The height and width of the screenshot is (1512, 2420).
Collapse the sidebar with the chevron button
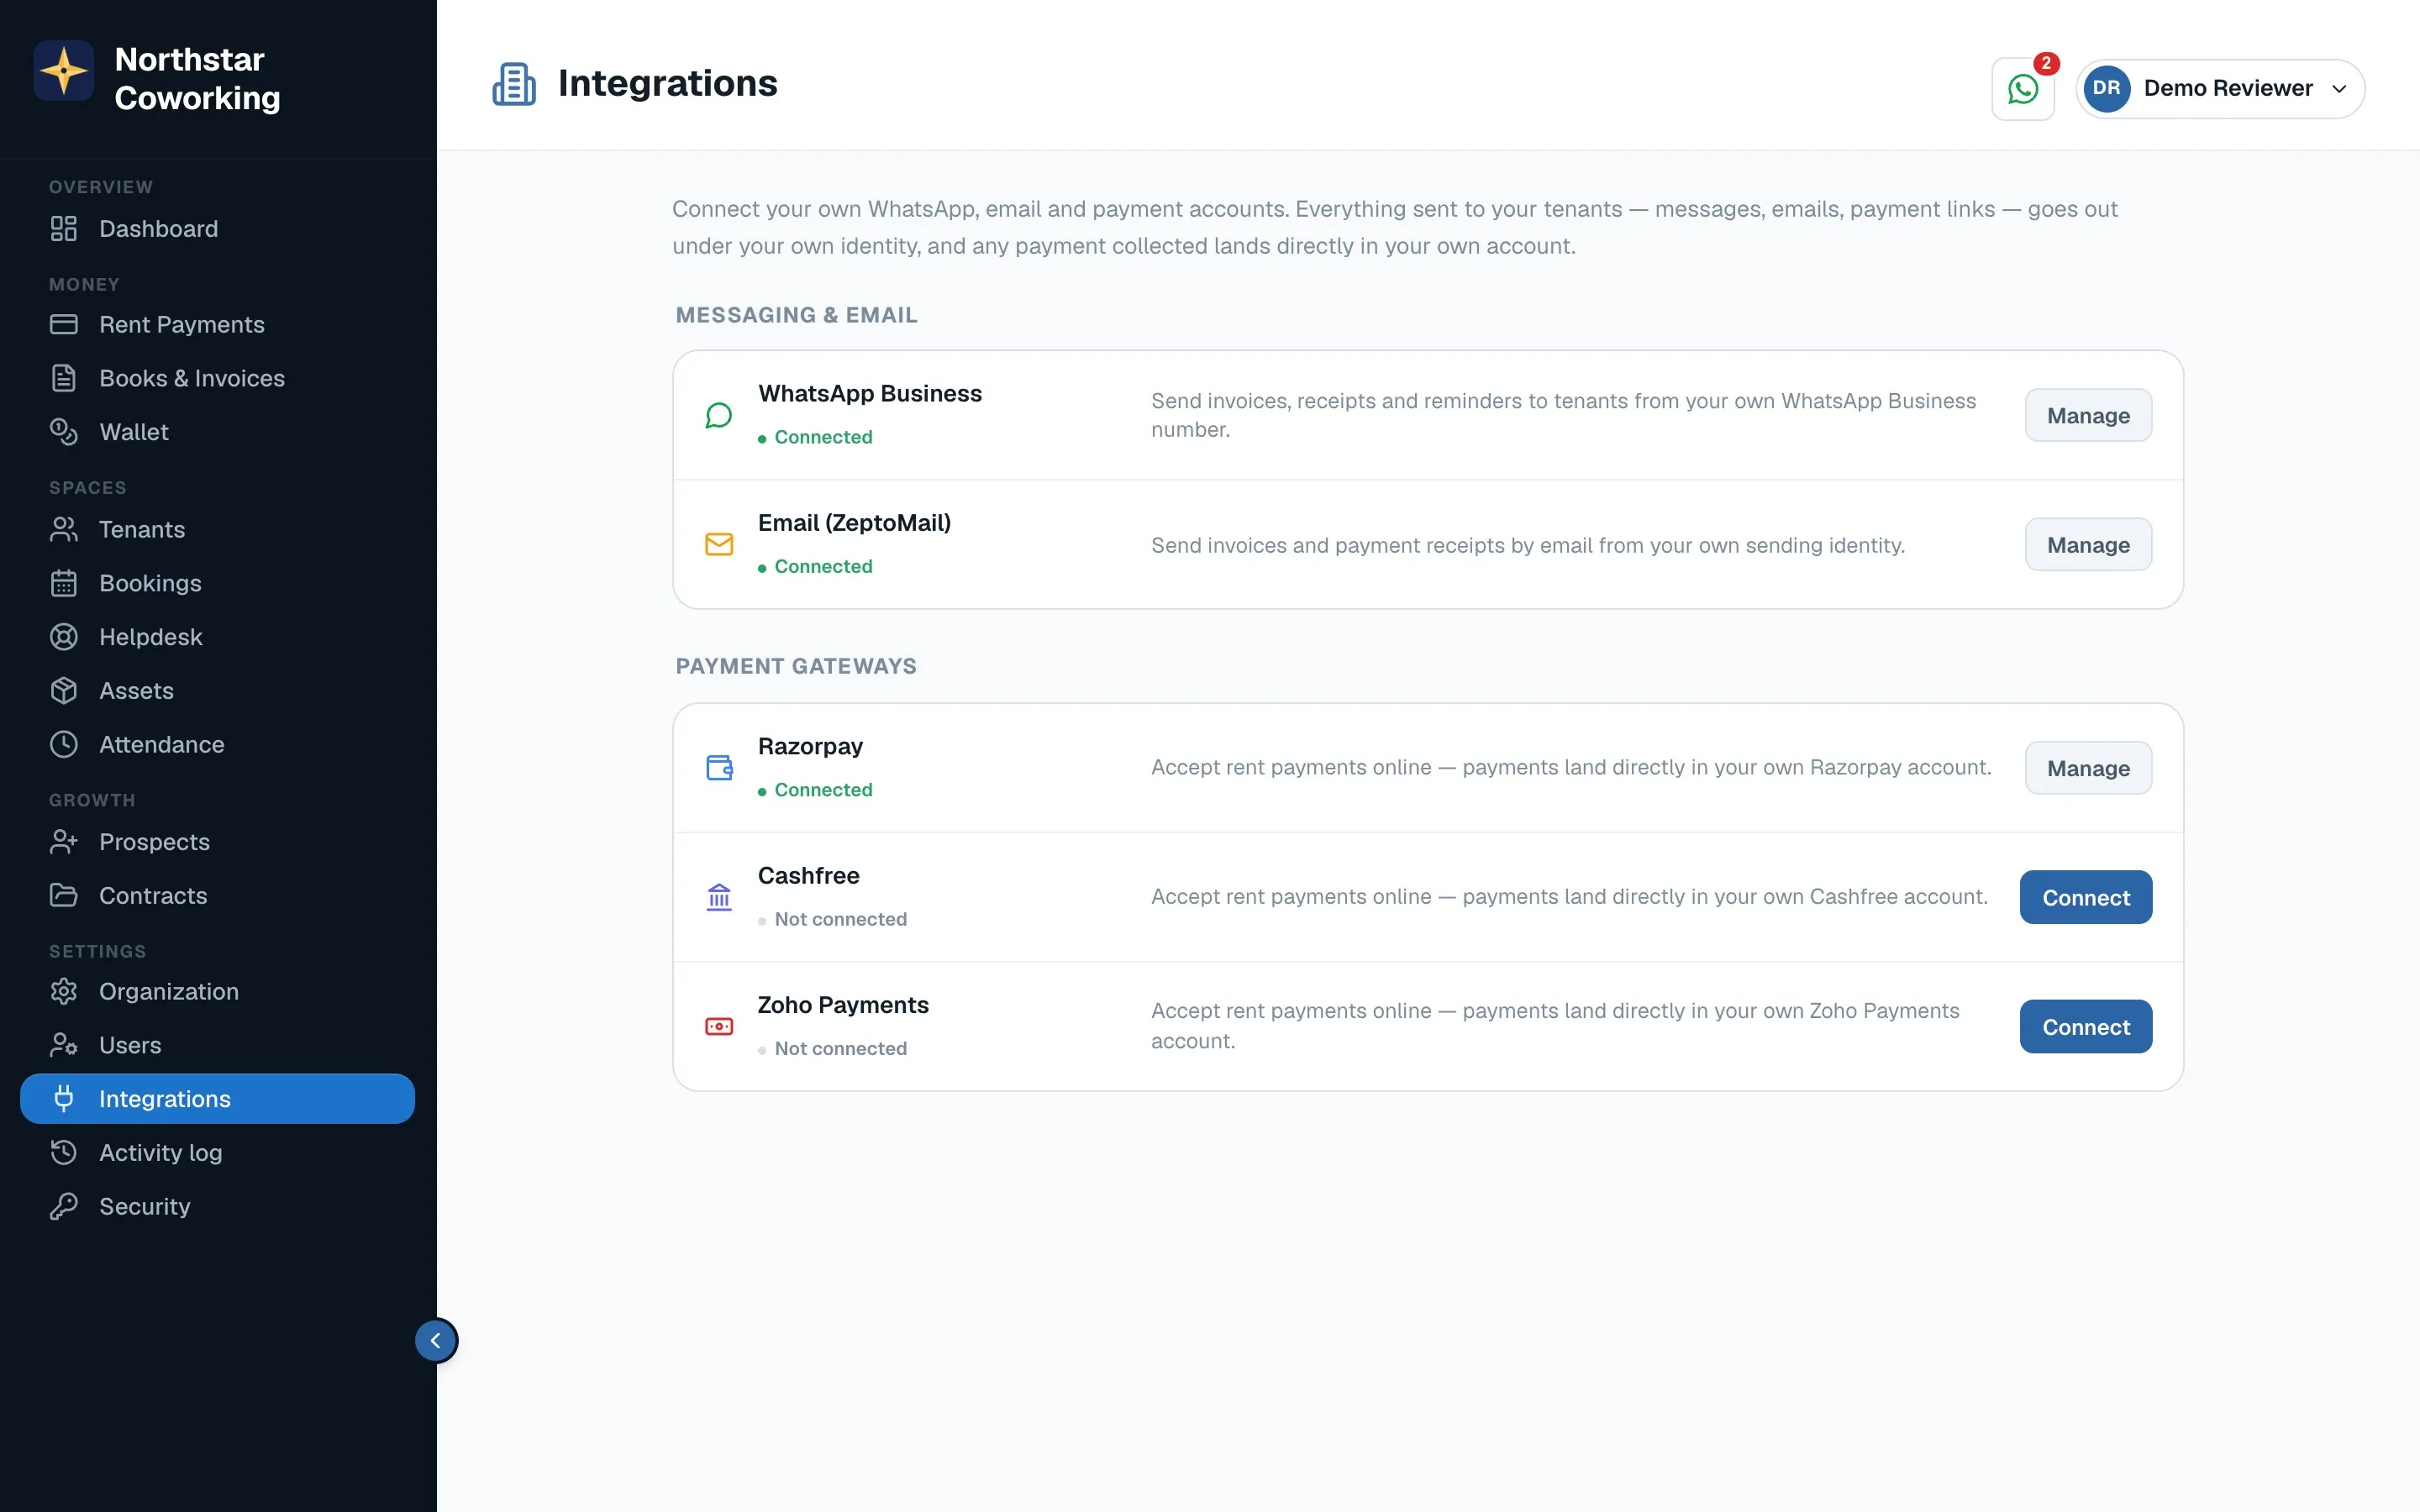(x=436, y=1341)
